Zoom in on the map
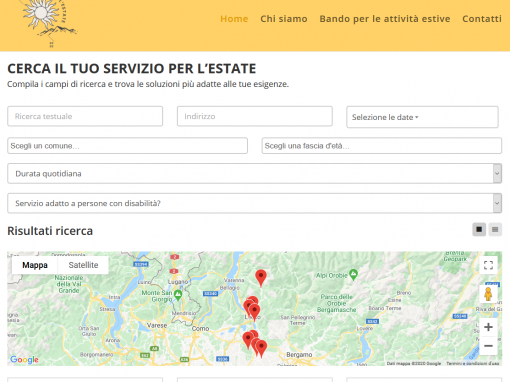 488,327
